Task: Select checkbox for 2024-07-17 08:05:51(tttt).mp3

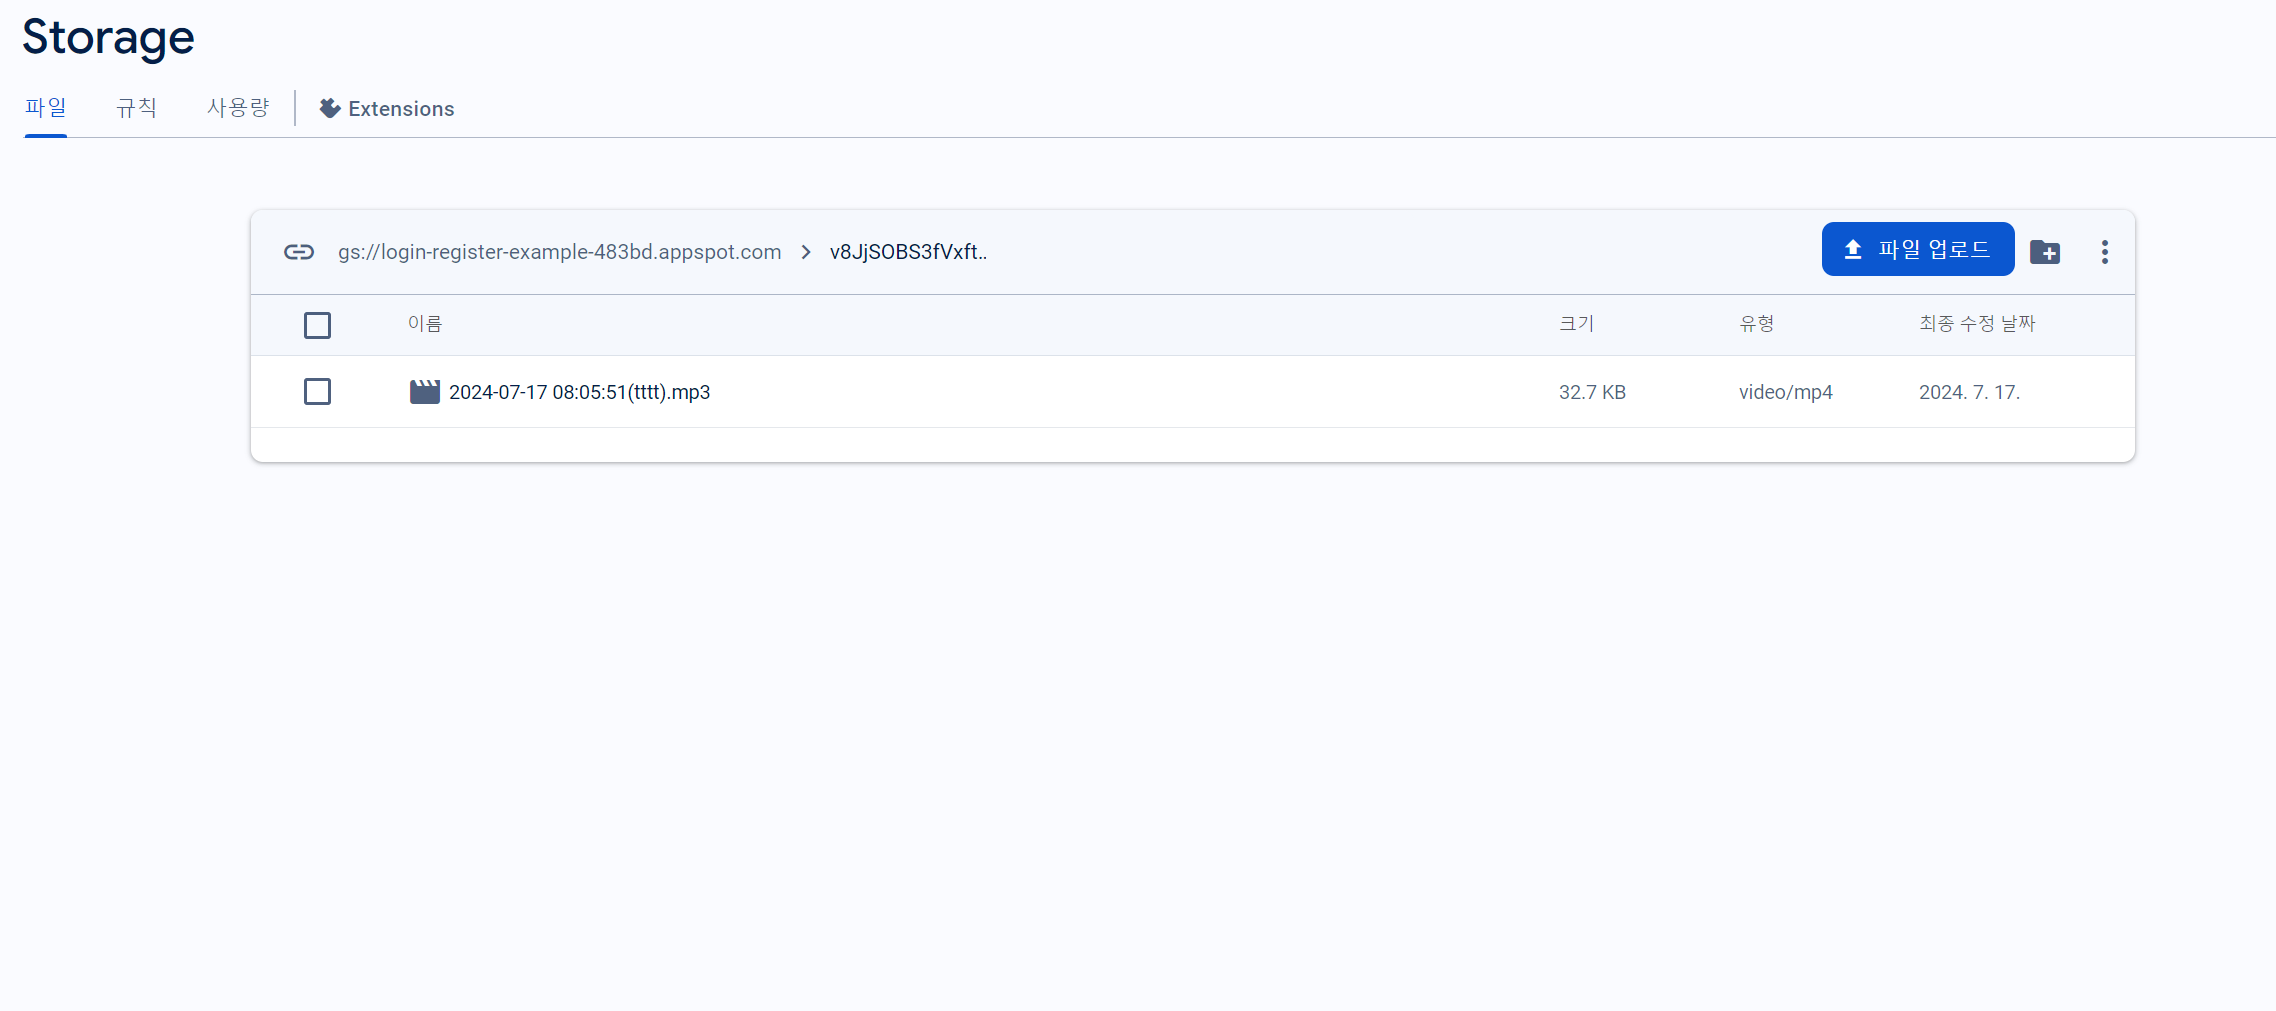Action: (x=317, y=391)
